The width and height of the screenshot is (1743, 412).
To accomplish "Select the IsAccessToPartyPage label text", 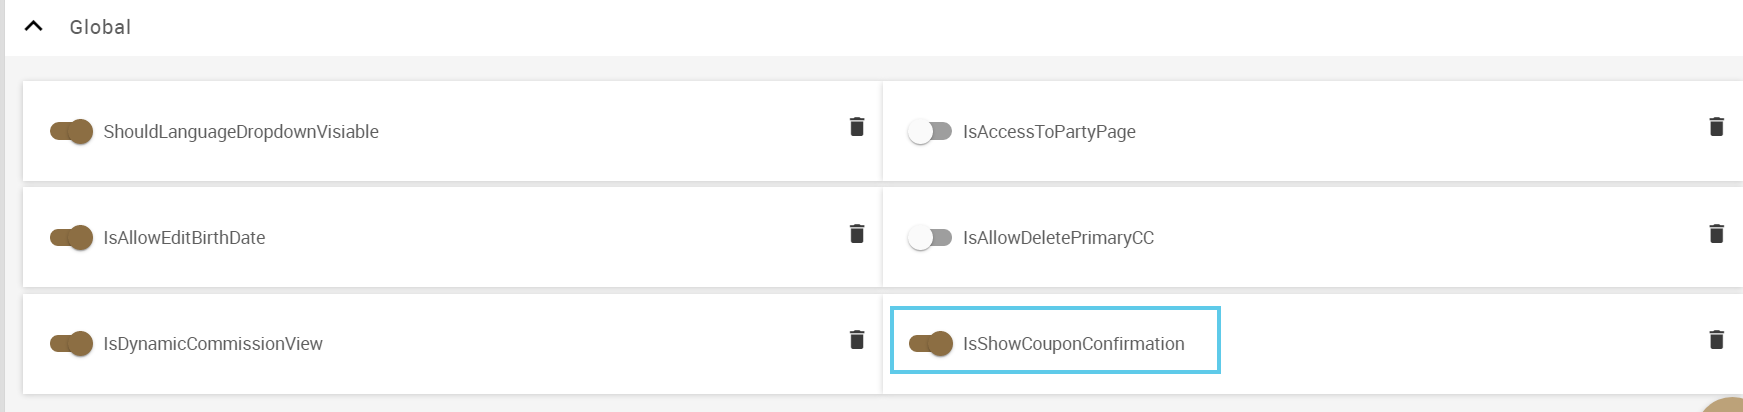I will (x=1049, y=132).
